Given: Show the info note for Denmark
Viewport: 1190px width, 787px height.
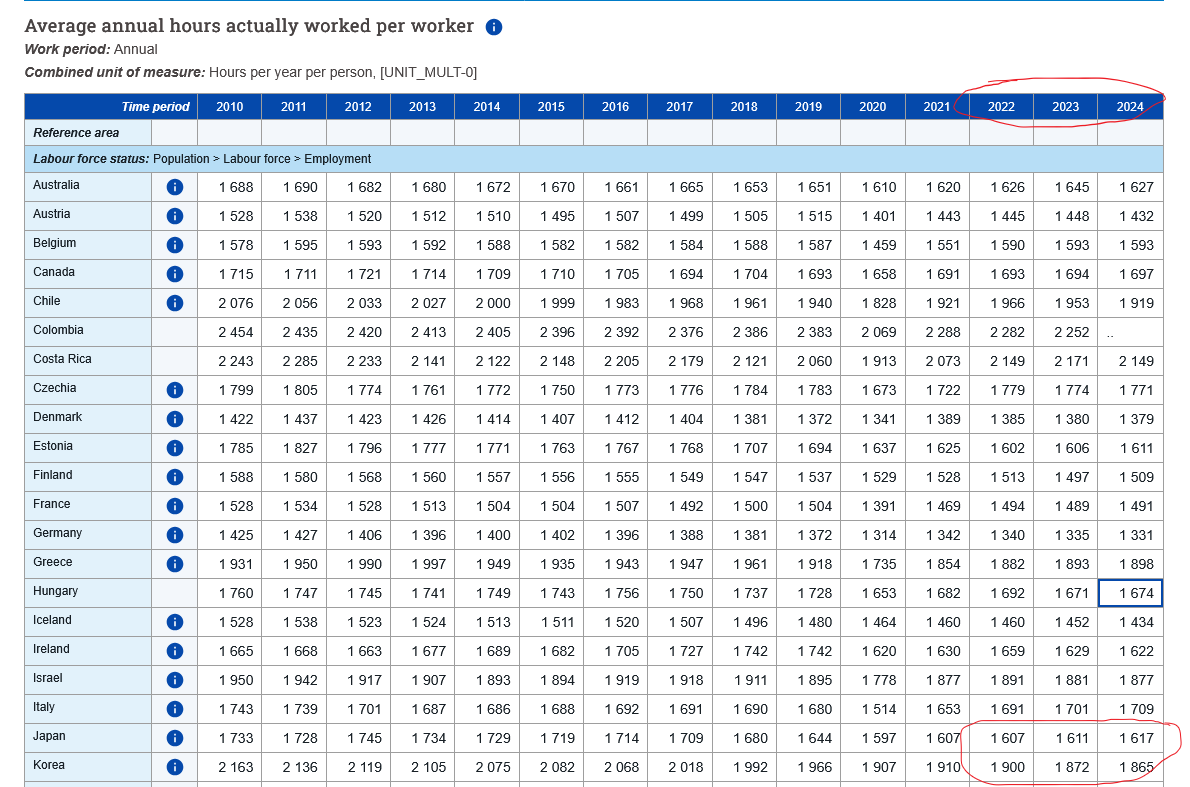Looking at the screenshot, I should point(175,419).
